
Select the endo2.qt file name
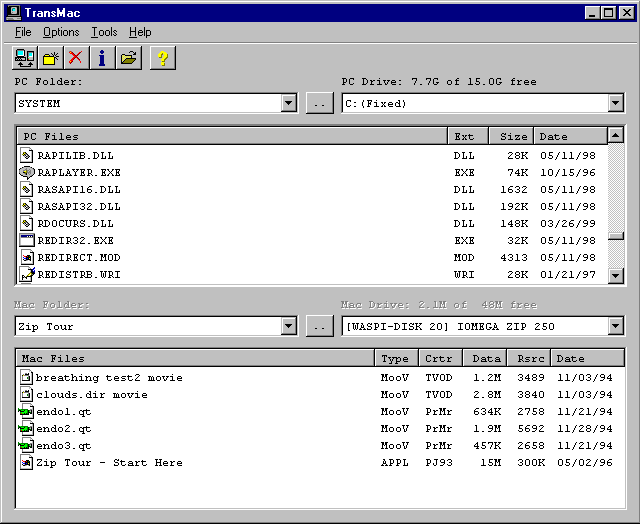[x=64, y=429]
